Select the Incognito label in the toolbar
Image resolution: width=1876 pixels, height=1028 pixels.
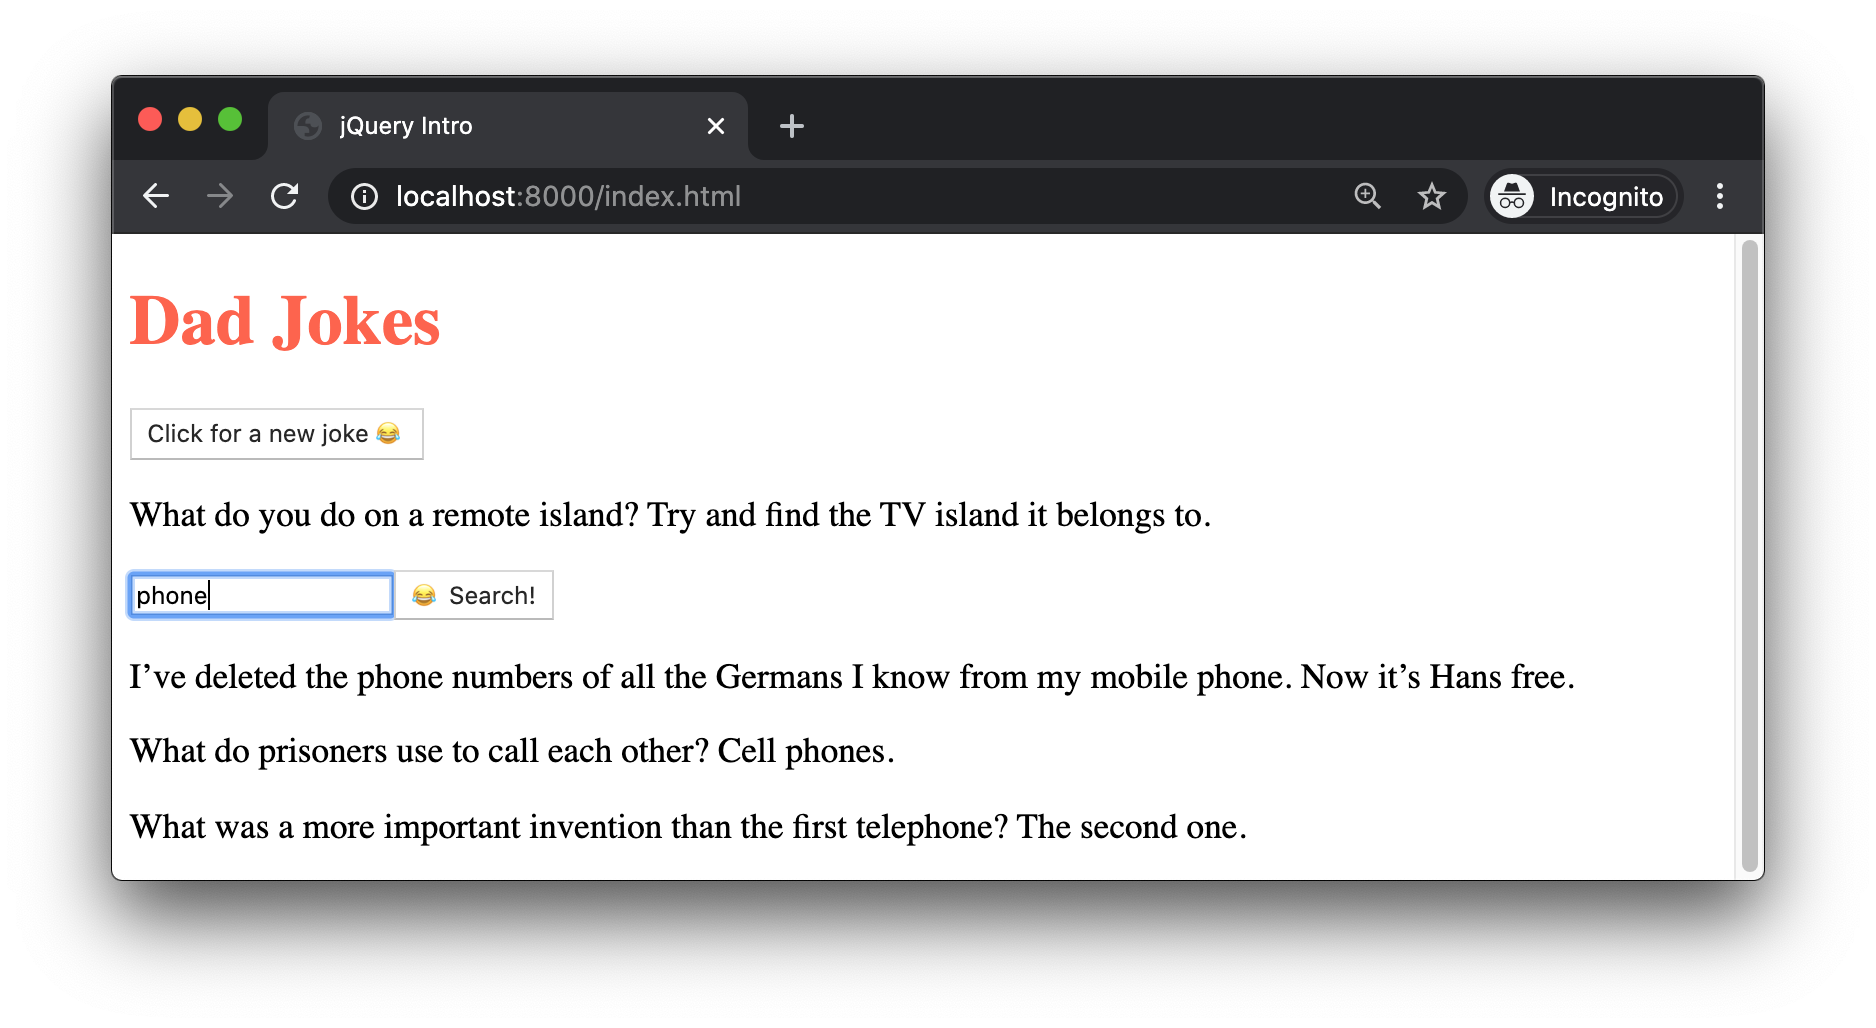(x=1605, y=196)
